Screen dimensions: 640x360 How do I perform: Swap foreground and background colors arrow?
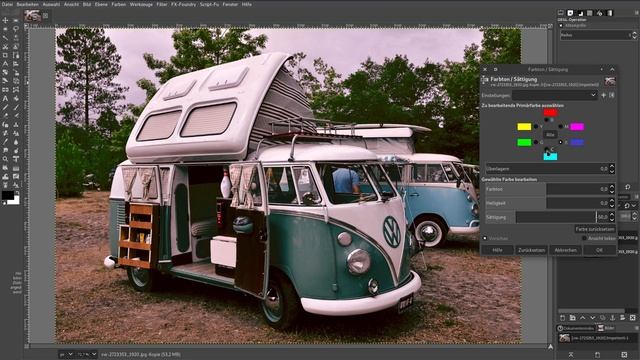[x=17, y=193]
